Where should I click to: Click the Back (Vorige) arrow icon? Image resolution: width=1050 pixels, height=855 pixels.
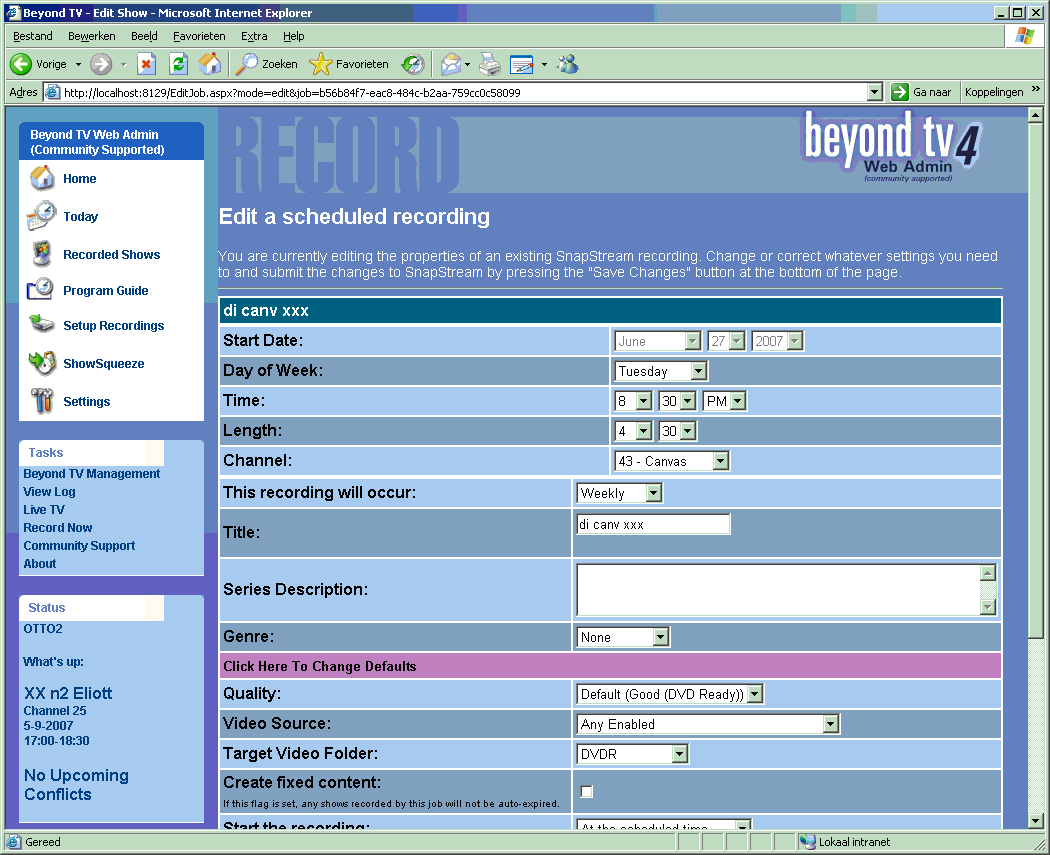point(21,64)
